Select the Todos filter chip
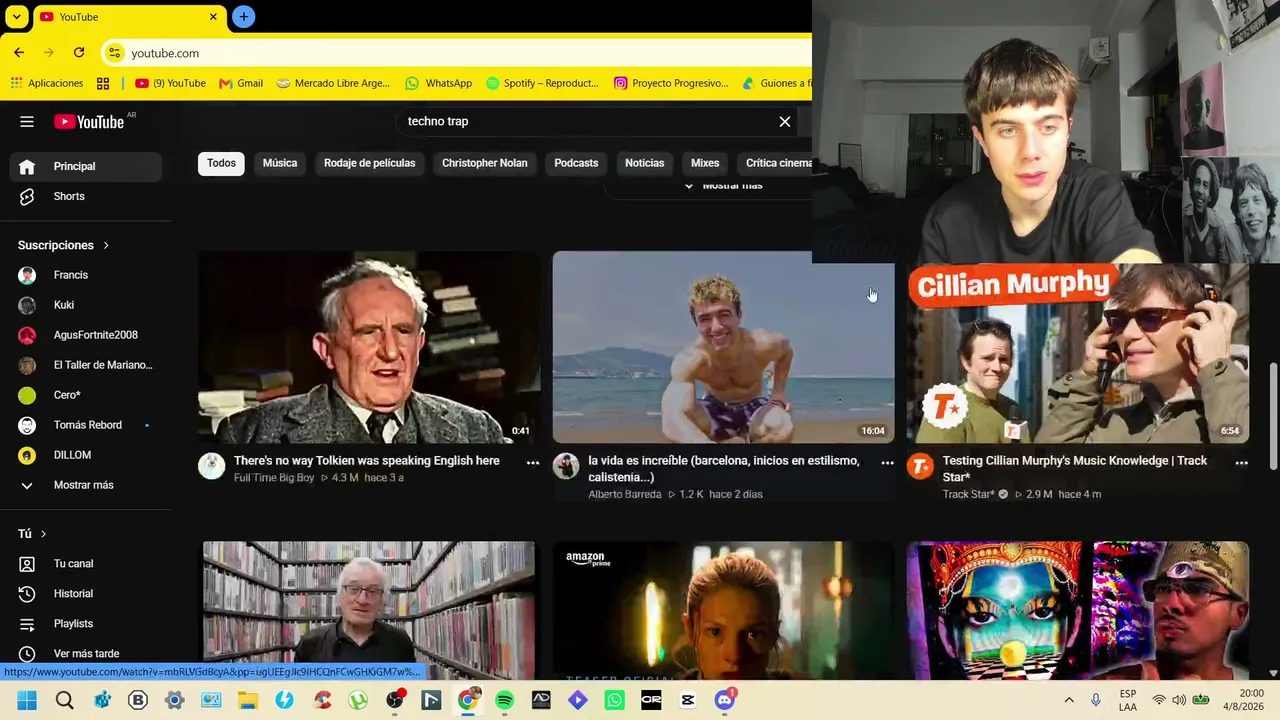 click(221, 163)
